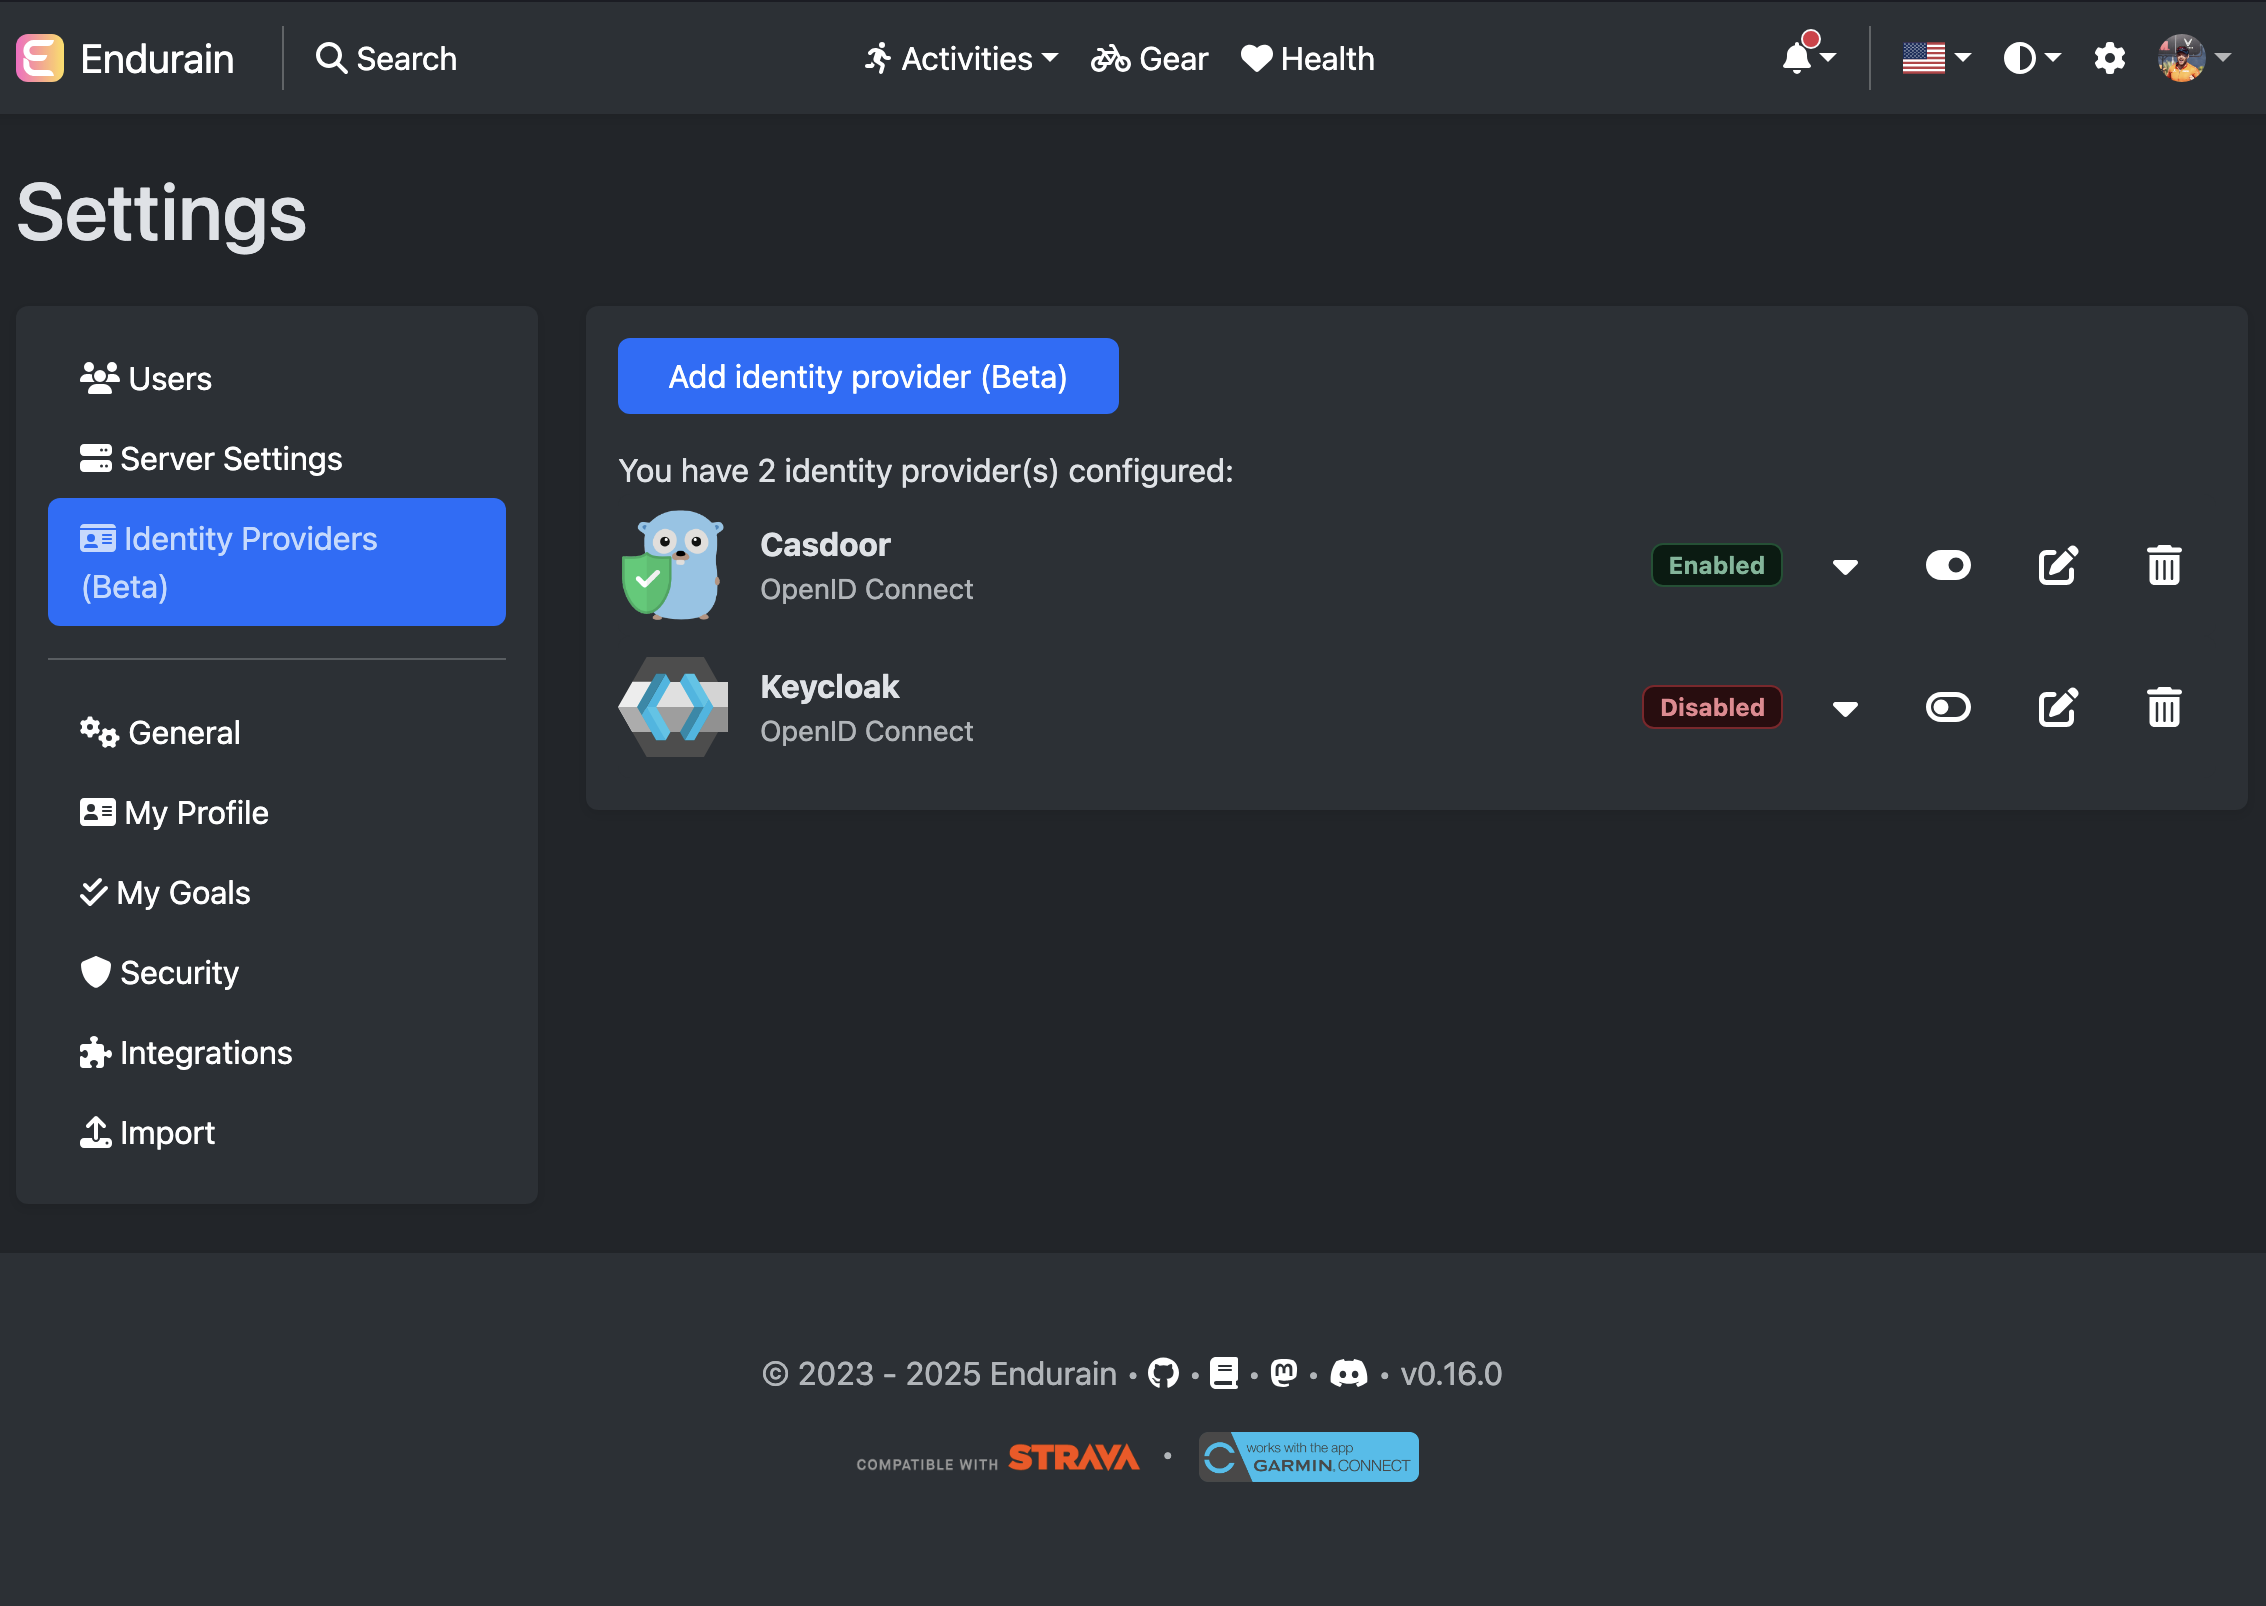2266x1606 pixels.
Task: Open the language selector flag dropdown
Action: pos(1932,58)
